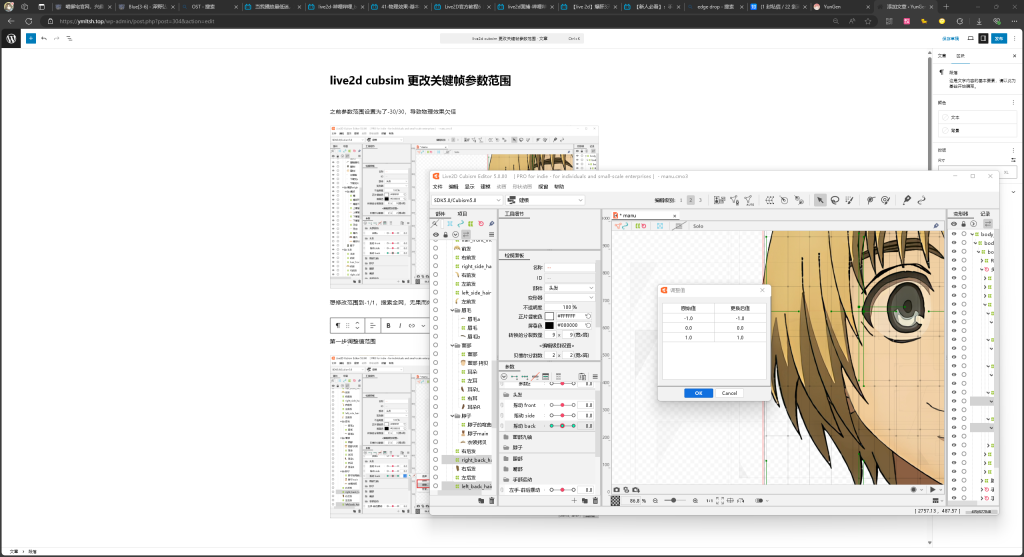Click Cancel in the adjust value dialog

[x=729, y=393]
